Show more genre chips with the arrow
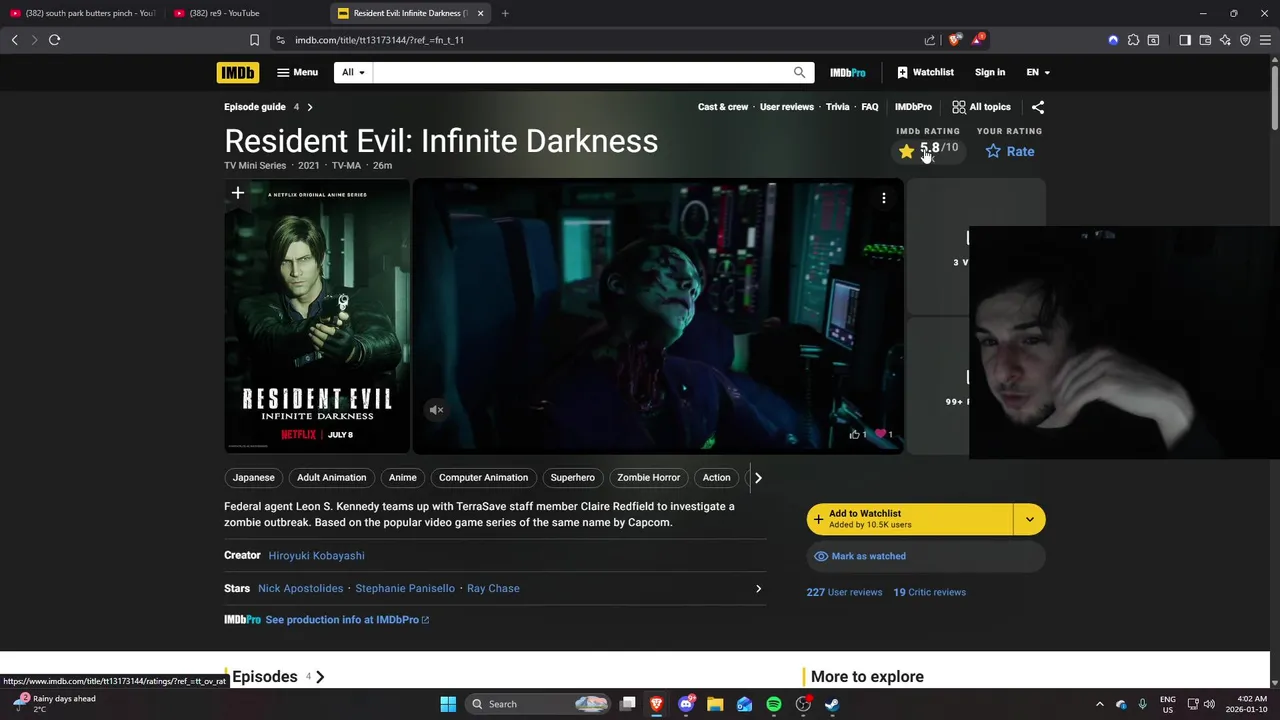This screenshot has height=720, width=1280. coord(758,477)
